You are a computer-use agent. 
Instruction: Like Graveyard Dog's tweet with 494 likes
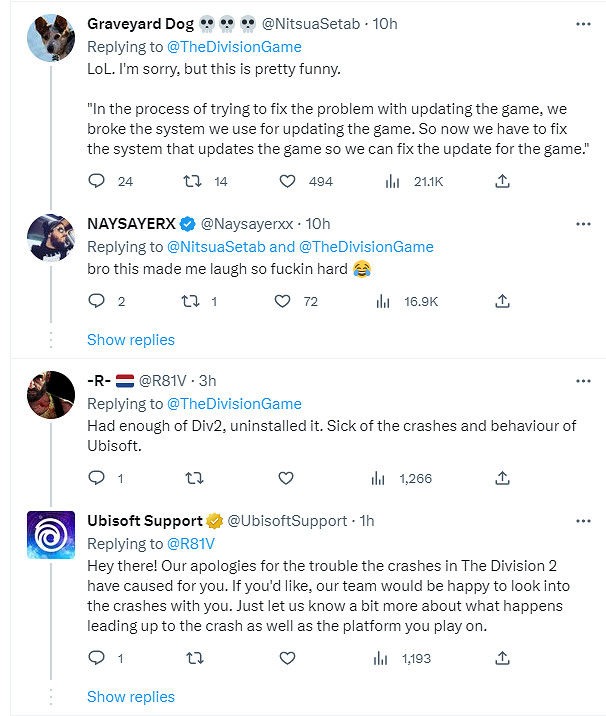click(x=288, y=181)
